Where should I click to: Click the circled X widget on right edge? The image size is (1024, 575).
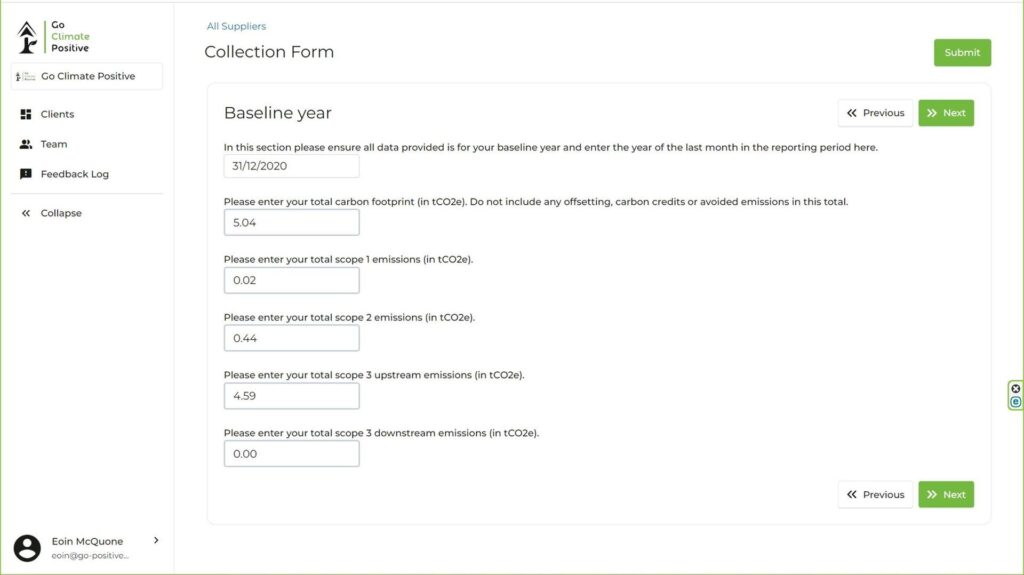tap(1016, 389)
